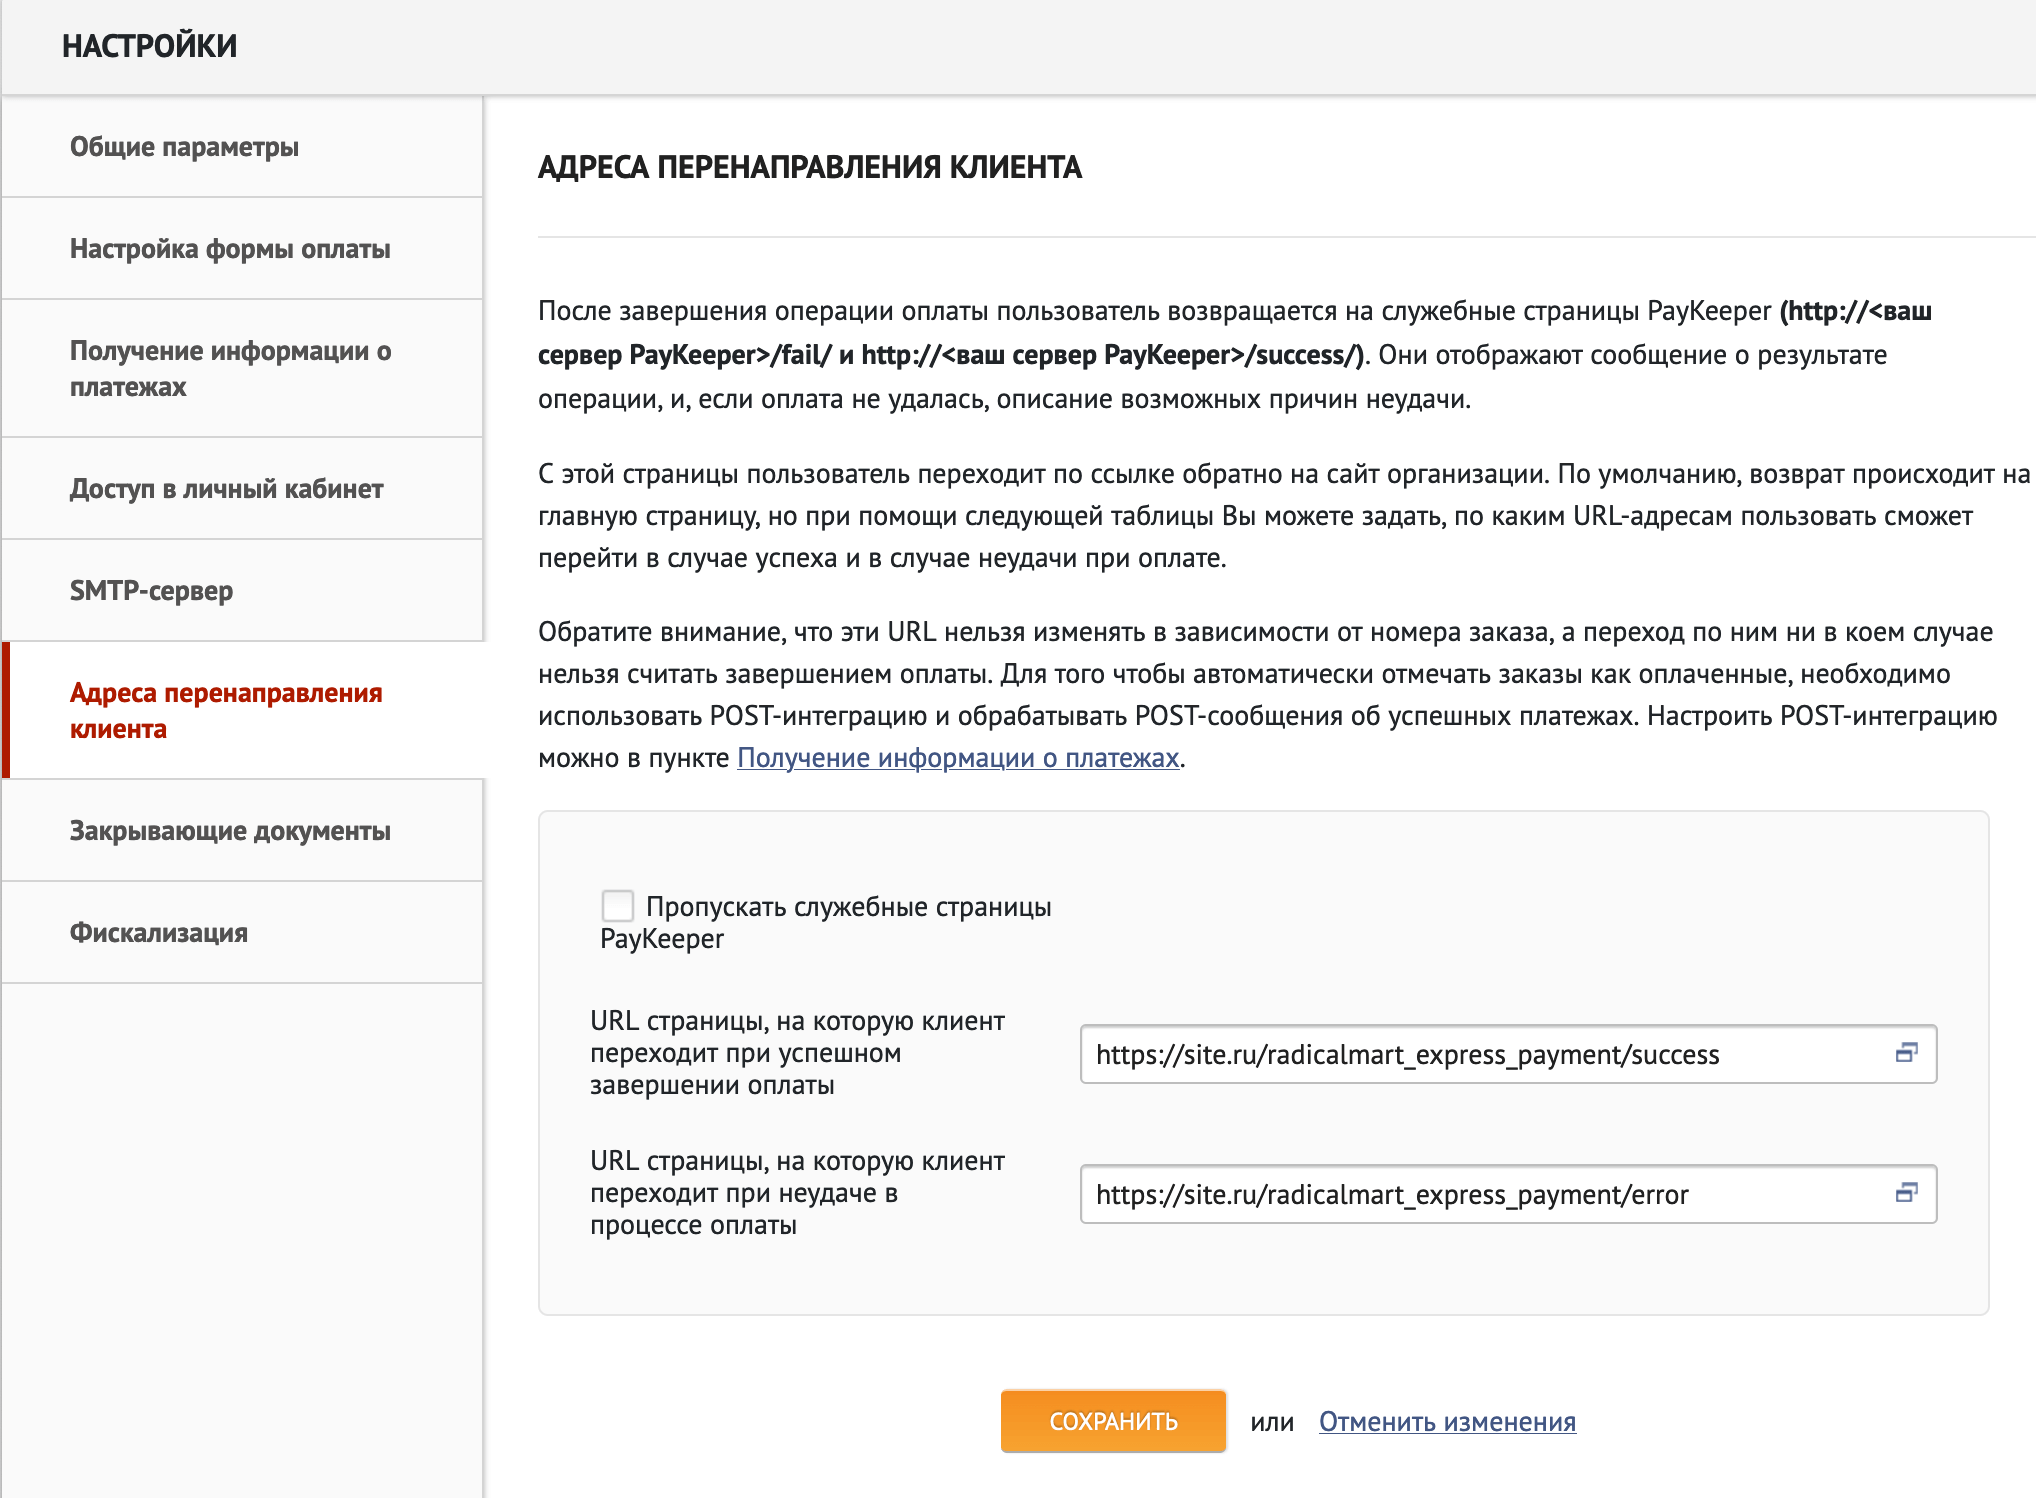The height and width of the screenshot is (1498, 2036).
Task: Click the Пропускать служебные страницы label text
Action: pos(848,907)
